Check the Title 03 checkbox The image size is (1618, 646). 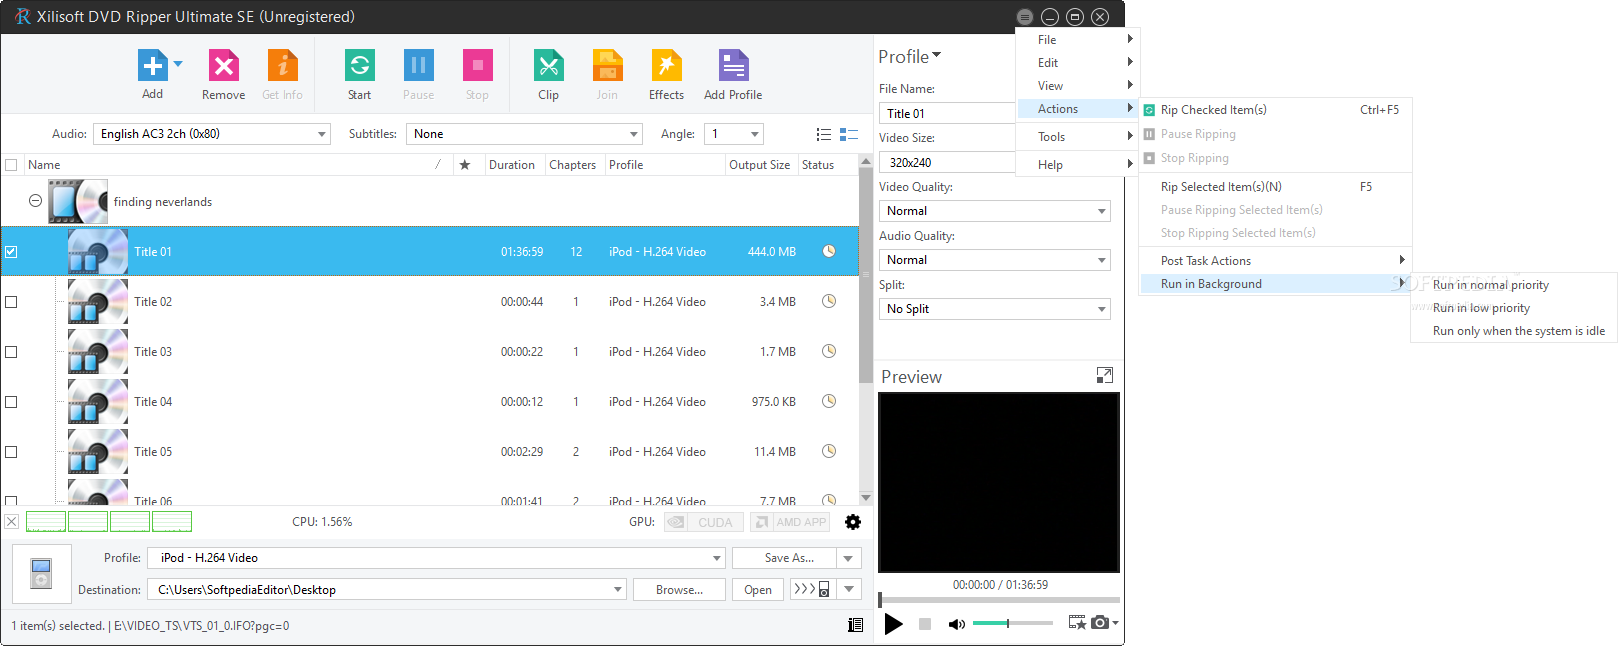click(11, 352)
